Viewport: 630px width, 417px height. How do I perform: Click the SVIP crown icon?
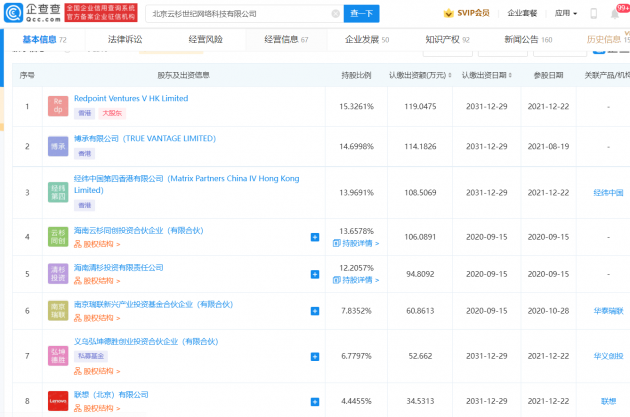click(448, 13)
